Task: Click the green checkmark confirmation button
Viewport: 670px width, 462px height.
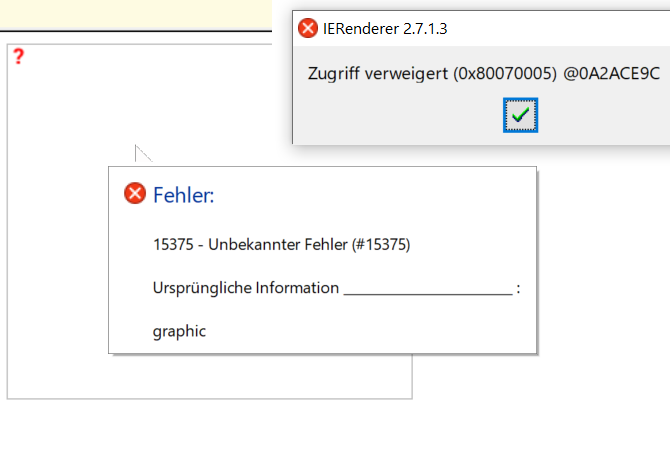Action: click(520, 115)
